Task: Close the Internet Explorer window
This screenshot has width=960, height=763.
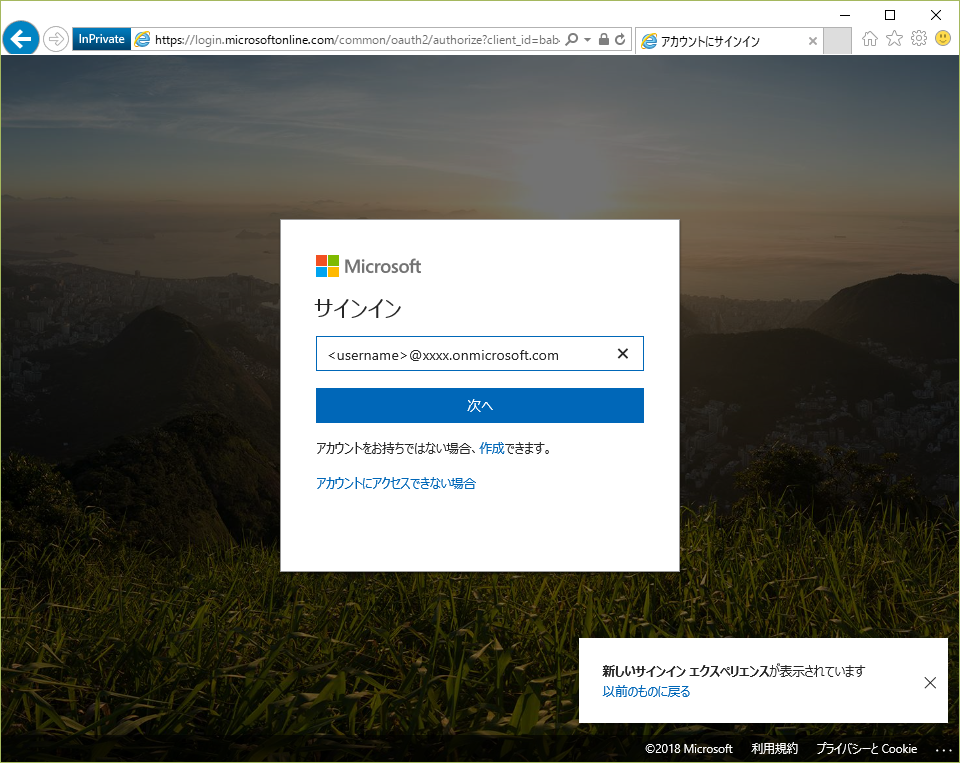Action: [x=936, y=15]
